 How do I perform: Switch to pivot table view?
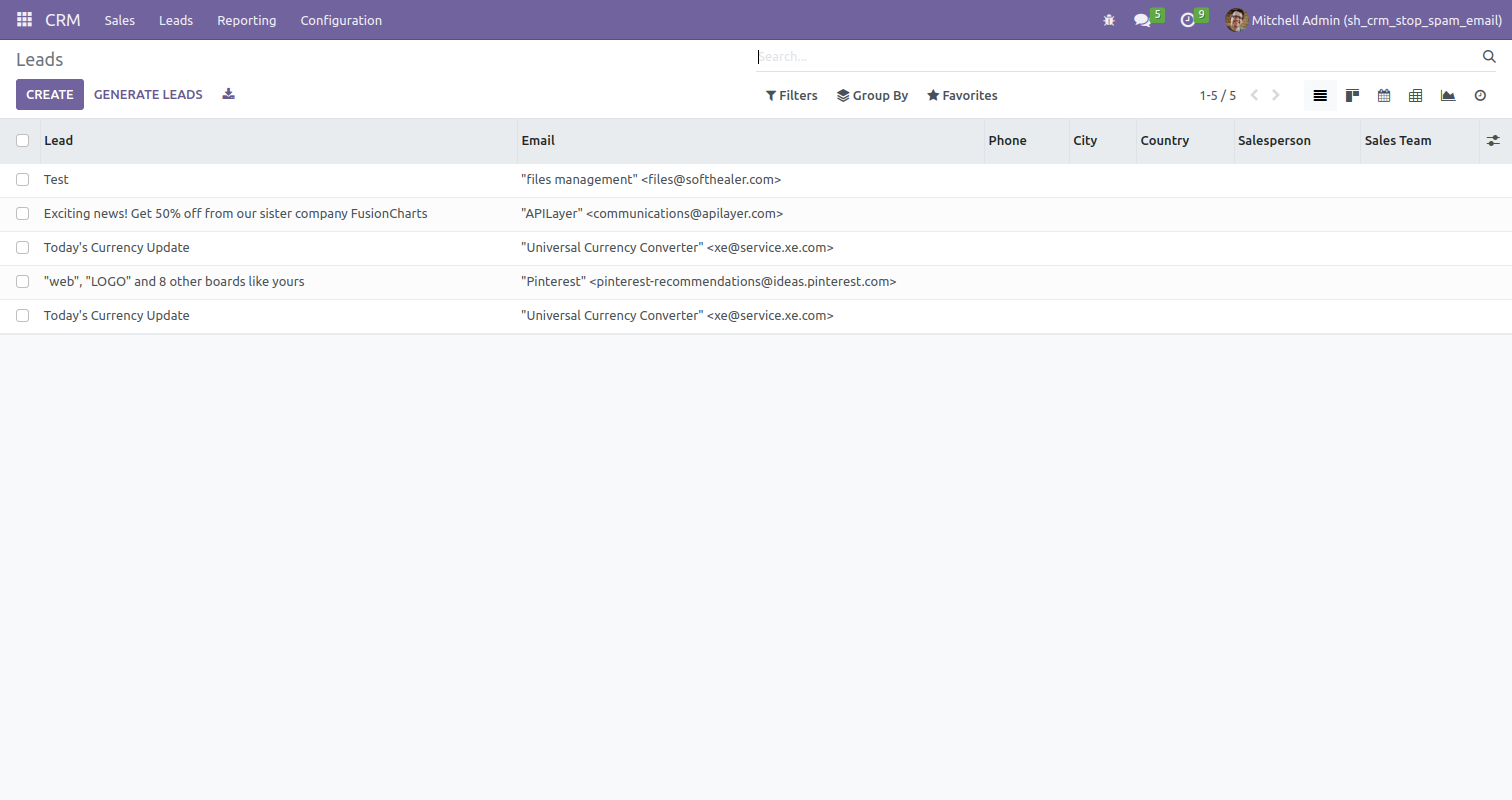[1416, 96]
